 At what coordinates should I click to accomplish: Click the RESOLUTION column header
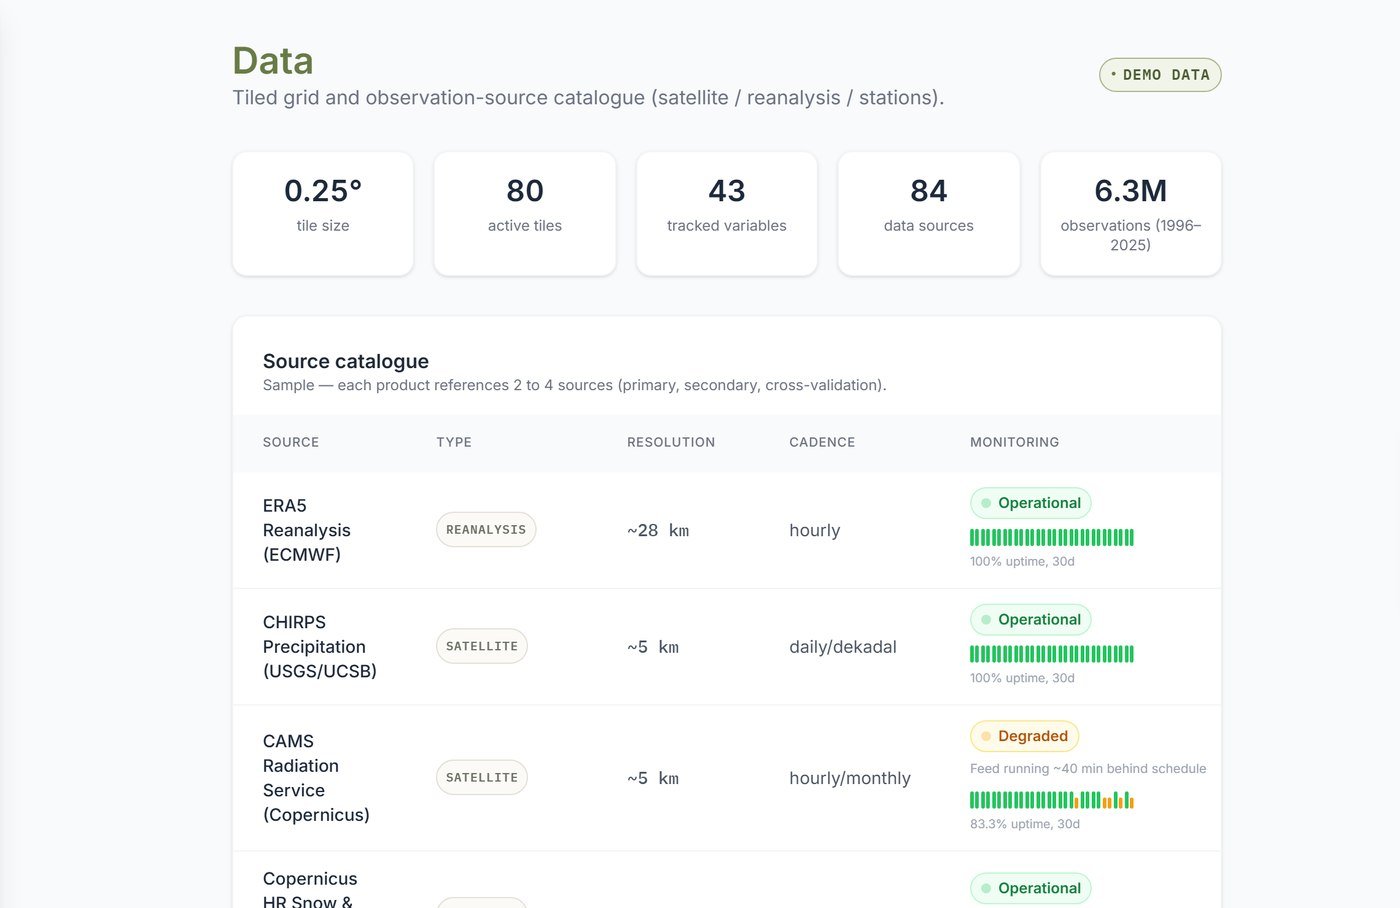(671, 442)
